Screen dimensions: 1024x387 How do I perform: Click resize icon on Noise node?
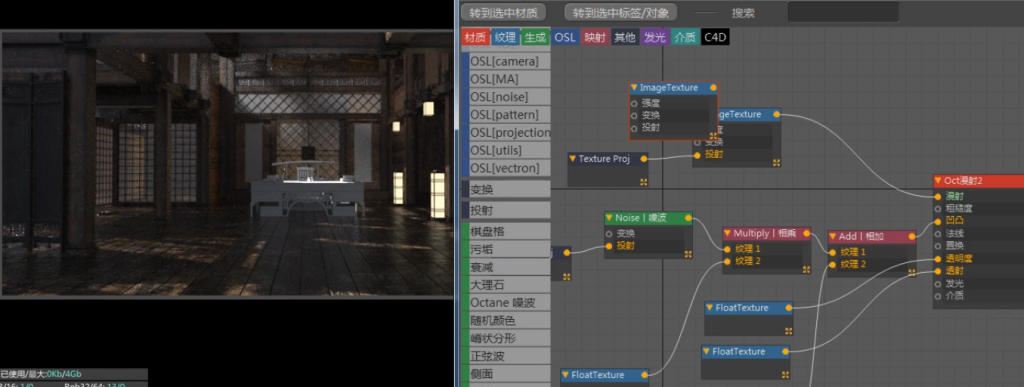[x=688, y=254]
